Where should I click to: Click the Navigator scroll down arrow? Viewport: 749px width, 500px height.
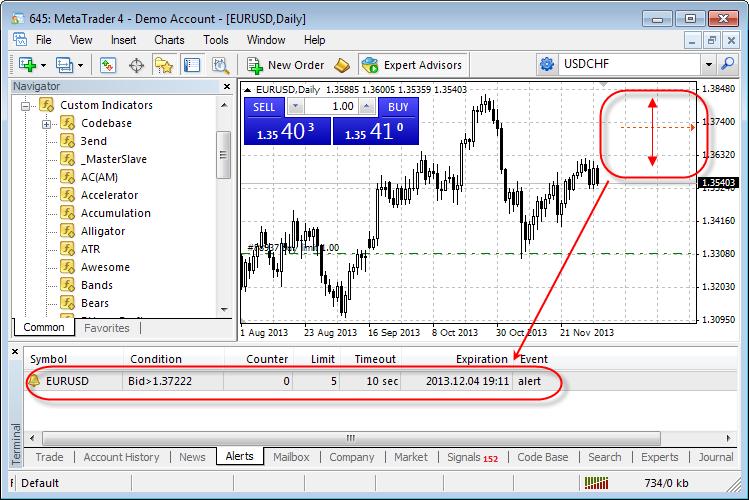click(x=224, y=309)
